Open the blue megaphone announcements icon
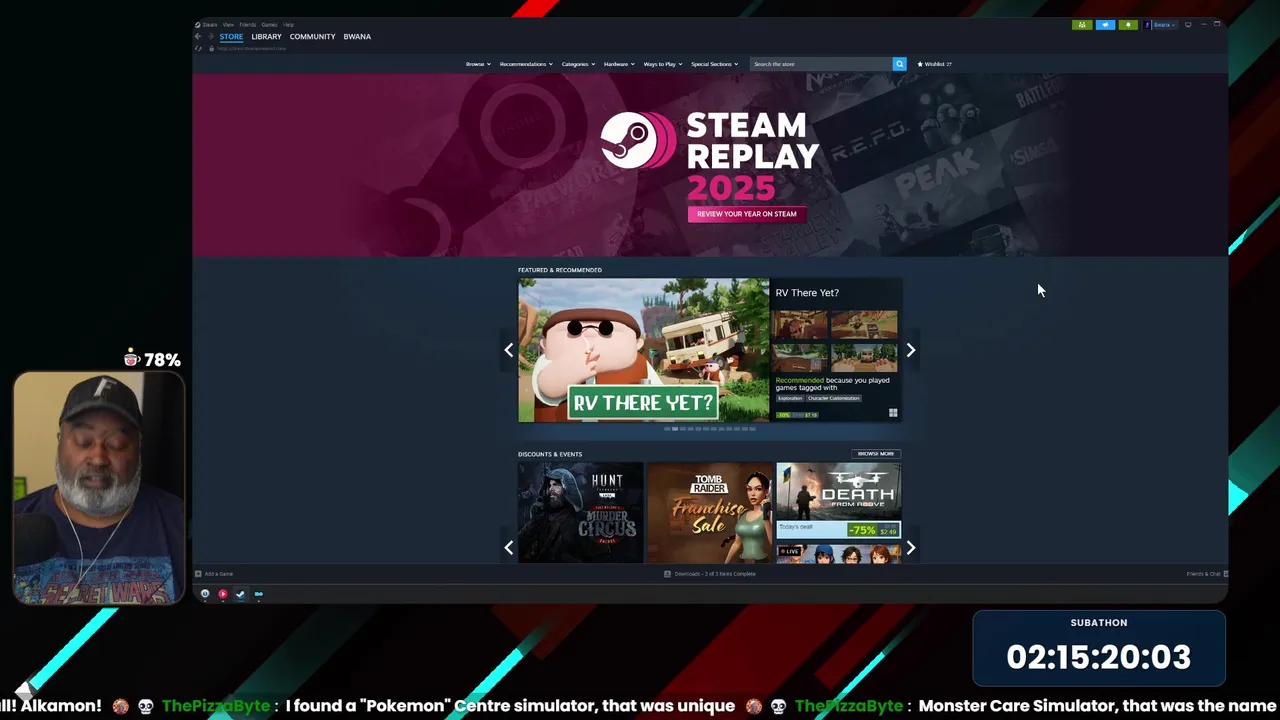1280x720 pixels. [1105, 25]
